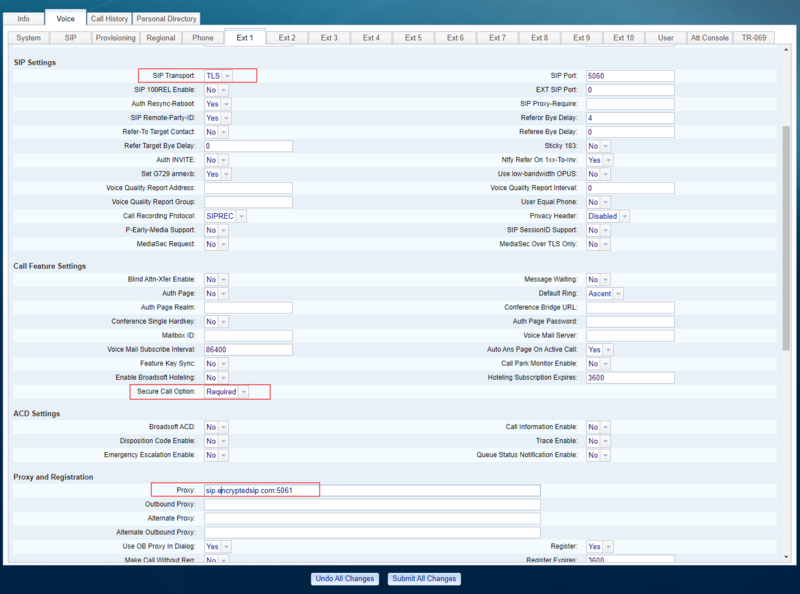Open the TR-069 tab
This screenshot has height=594, width=800.
pyautogui.click(x=754, y=38)
